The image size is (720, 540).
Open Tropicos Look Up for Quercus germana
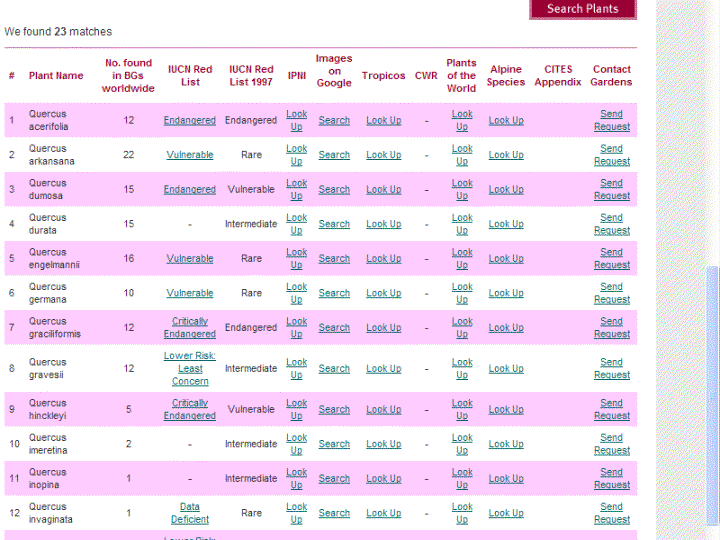[x=383, y=293]
